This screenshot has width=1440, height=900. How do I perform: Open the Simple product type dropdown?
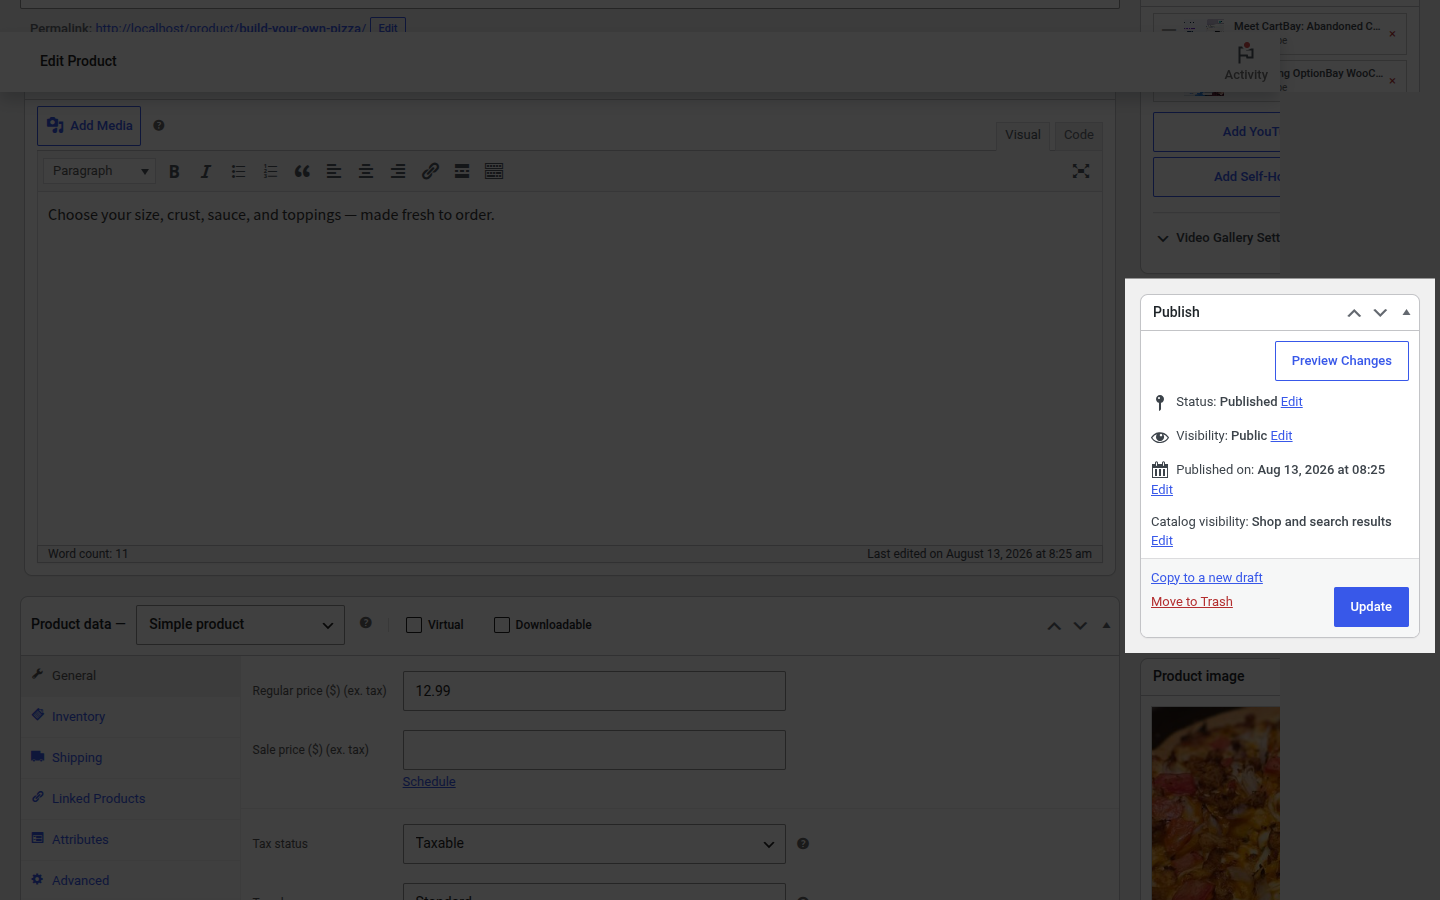click(x=240, y=625)
